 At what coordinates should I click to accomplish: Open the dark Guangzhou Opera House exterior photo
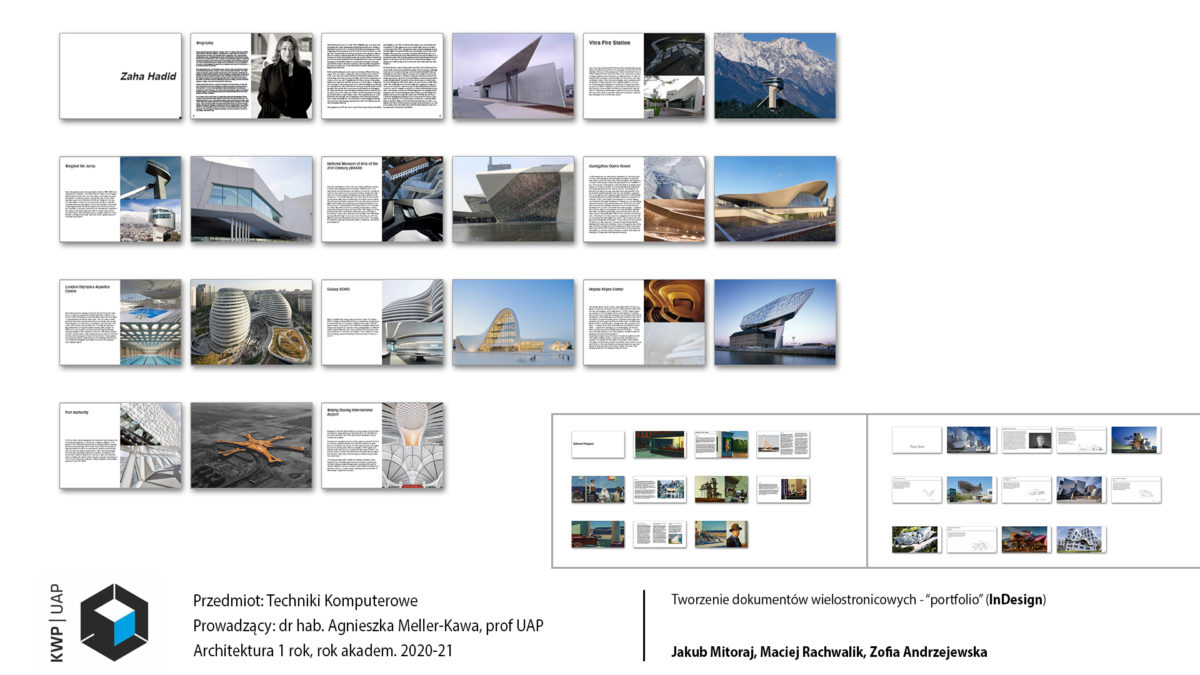[513, 199]
